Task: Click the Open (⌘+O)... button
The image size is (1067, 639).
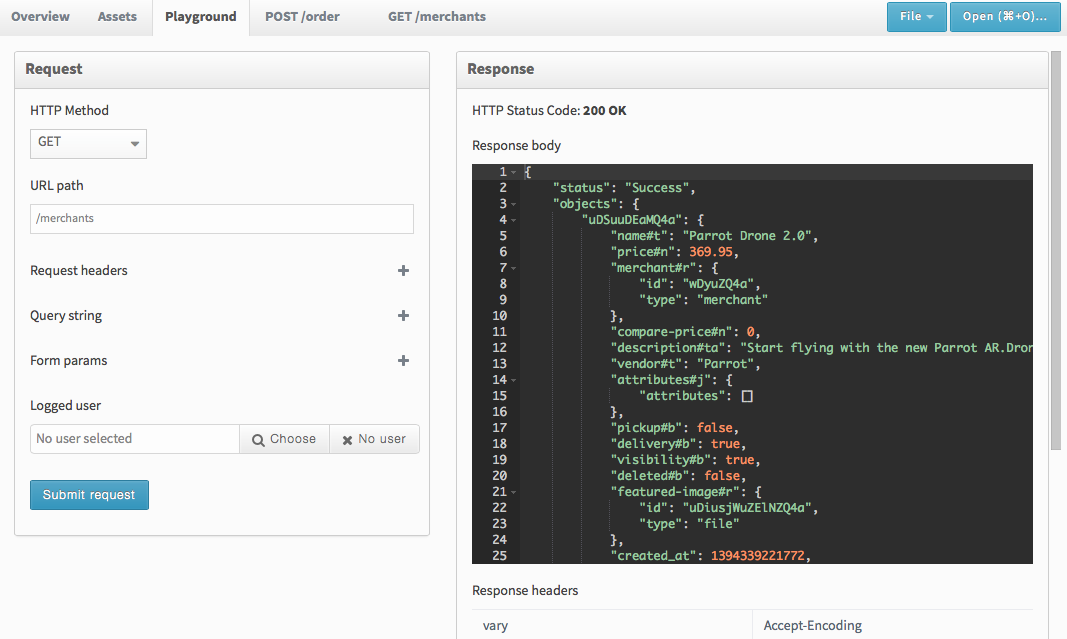Action: (1005, 17)
